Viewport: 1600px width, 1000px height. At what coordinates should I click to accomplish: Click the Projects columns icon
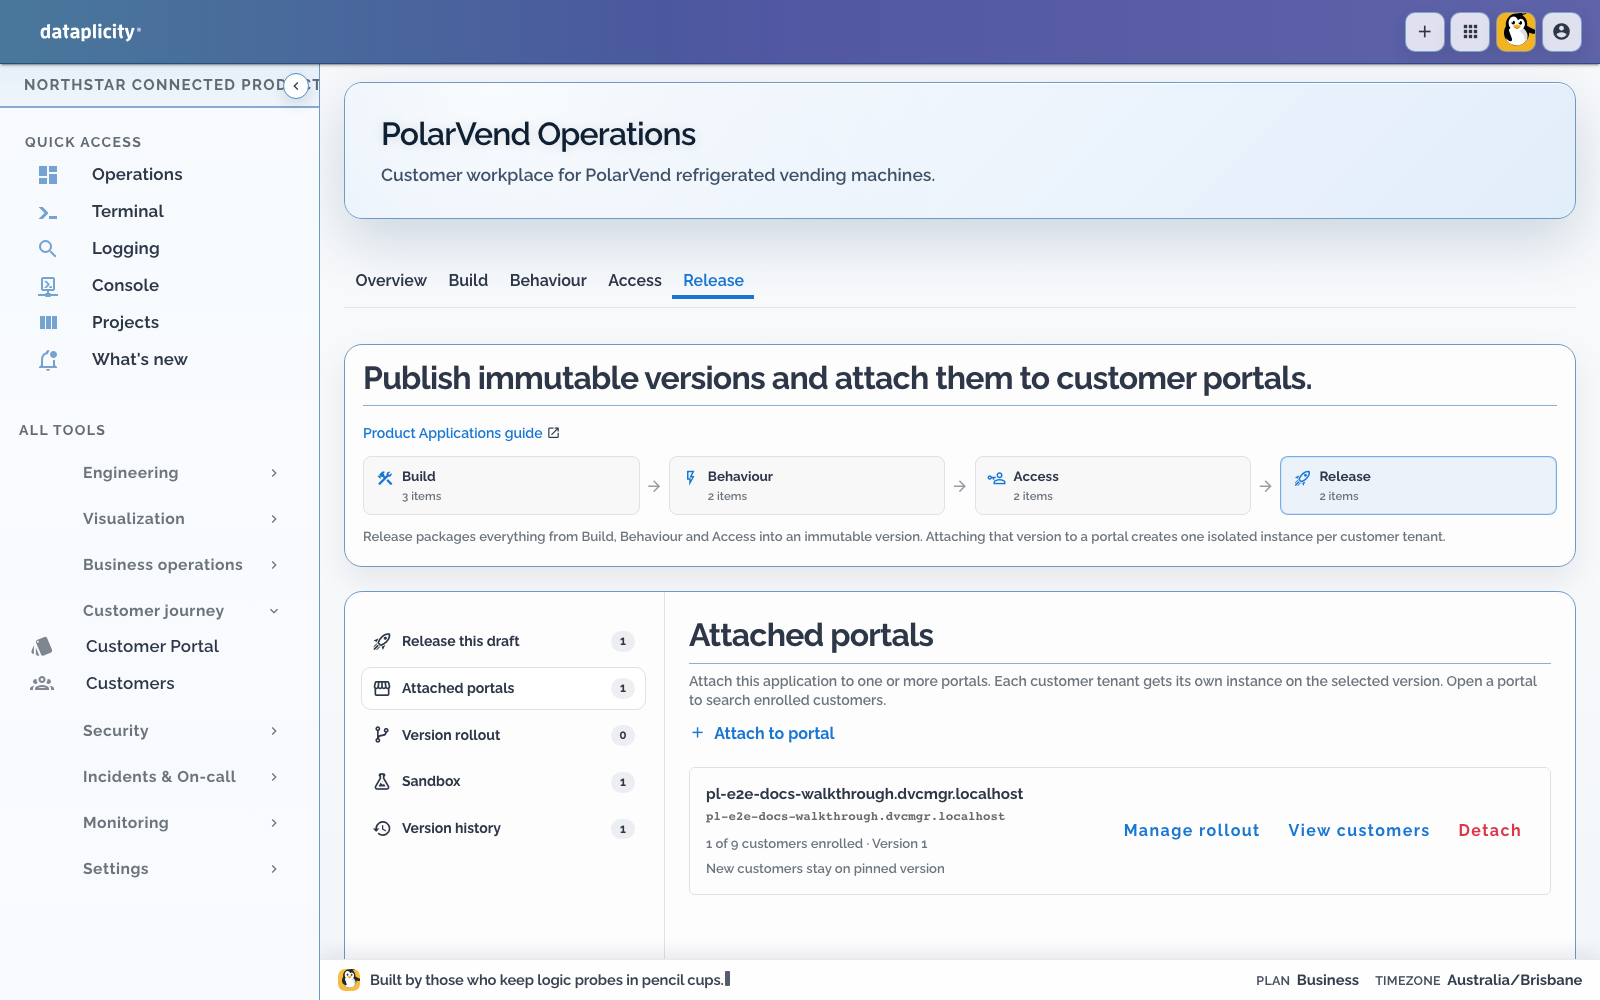click(x=48, y=323)
